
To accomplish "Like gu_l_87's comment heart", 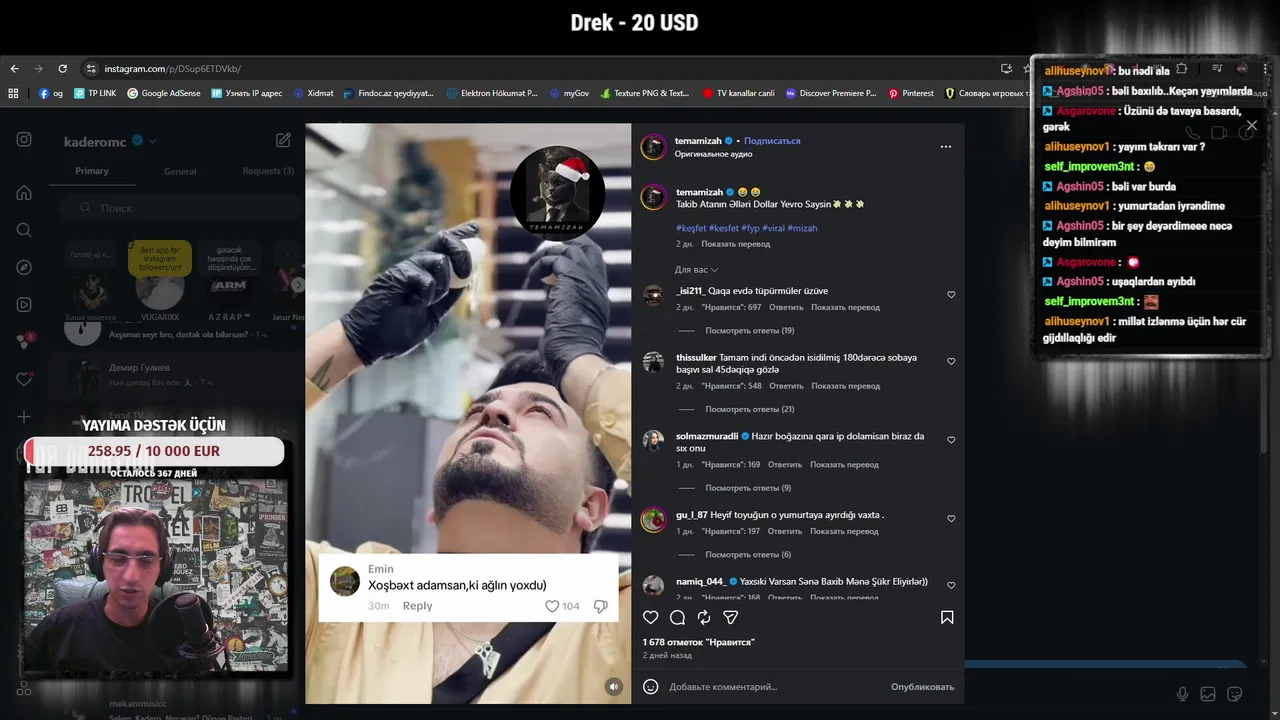I will click(951, 519).
